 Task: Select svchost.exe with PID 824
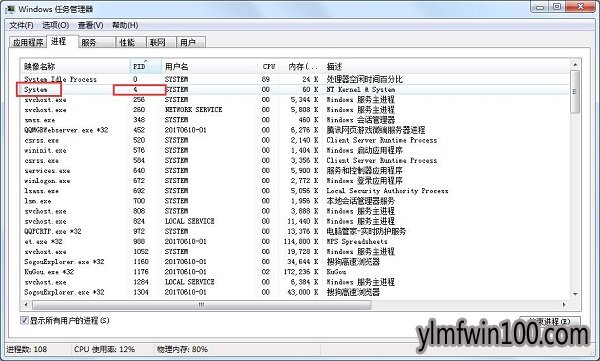click(295, 221)
